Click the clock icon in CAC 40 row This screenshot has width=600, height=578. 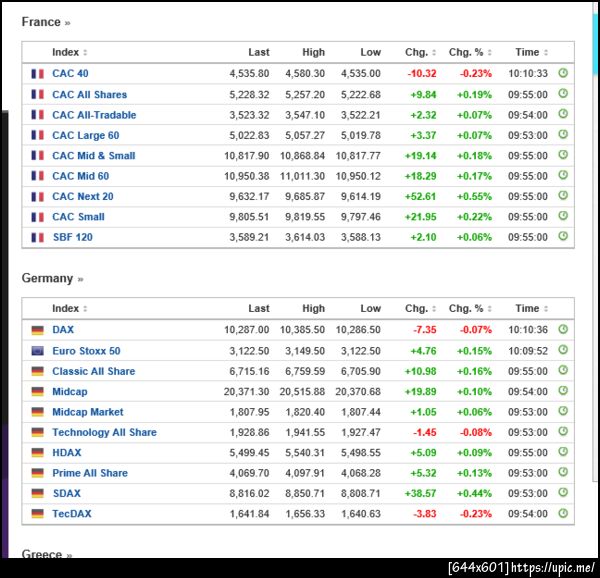562,73
